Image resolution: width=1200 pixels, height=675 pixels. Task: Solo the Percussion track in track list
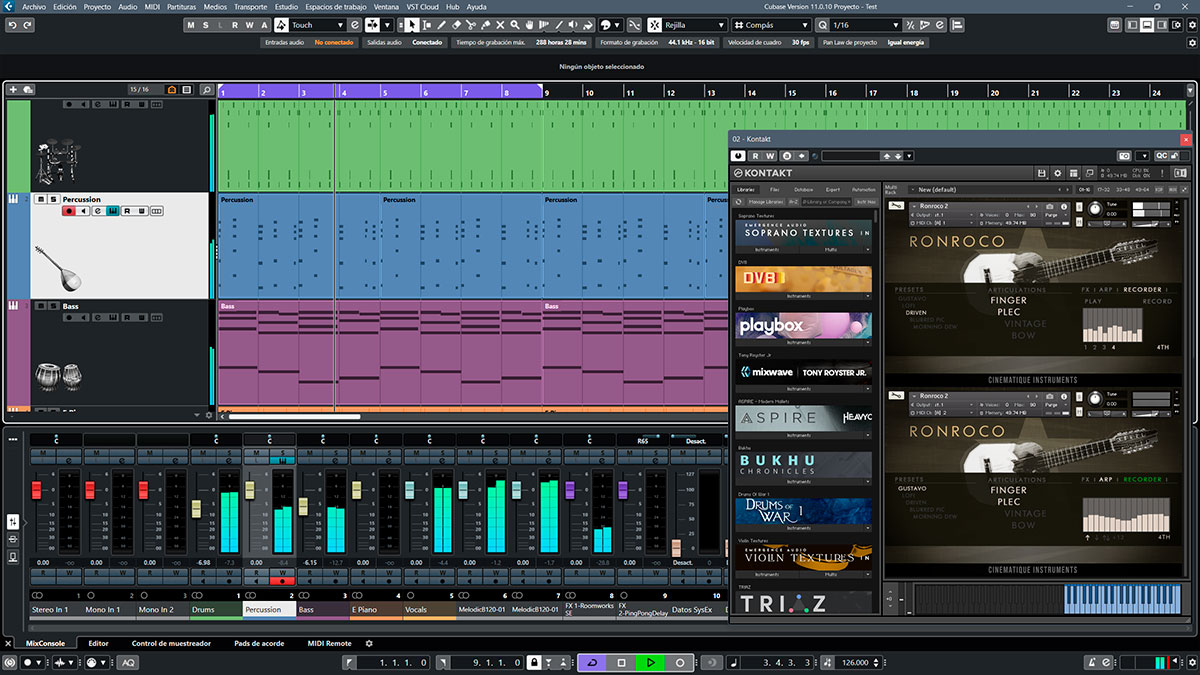[53, 199]
